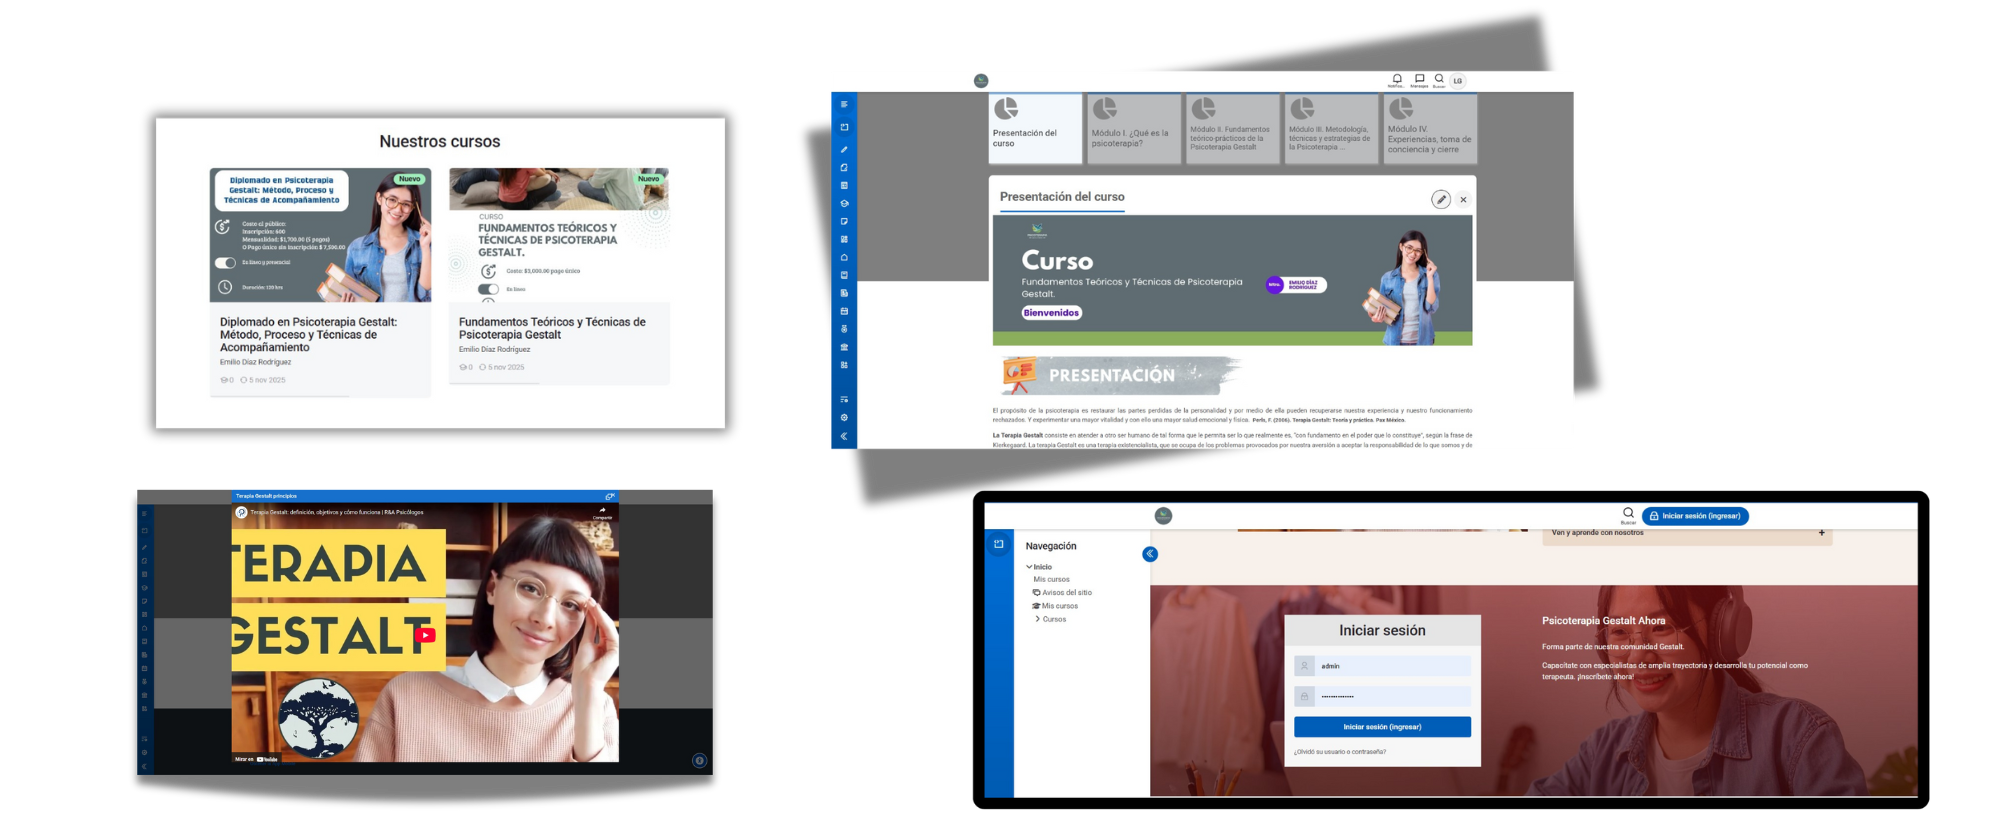Screen dimensions: 2000x820
Task: Click the YouTube play button on the video
Action: [426, 635]
